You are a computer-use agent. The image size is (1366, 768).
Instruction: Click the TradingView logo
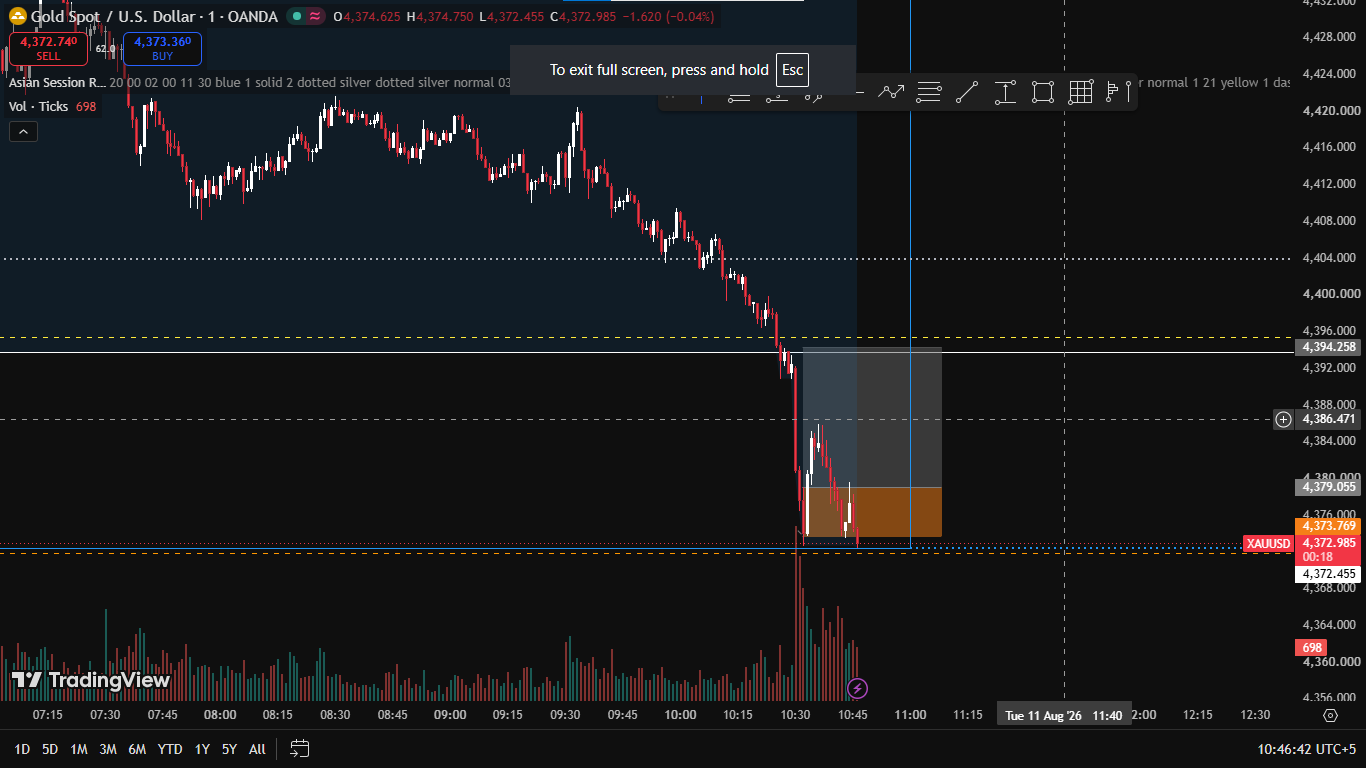91,681
